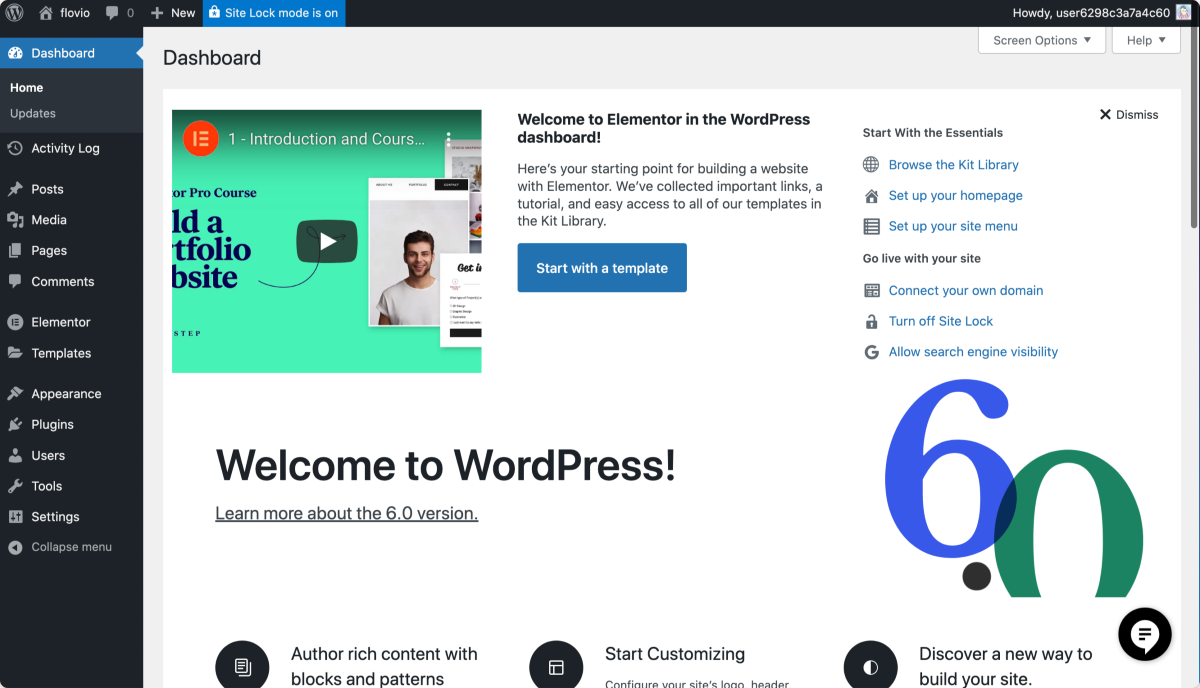Follow the Connect your own domain link

pos(966,291)
